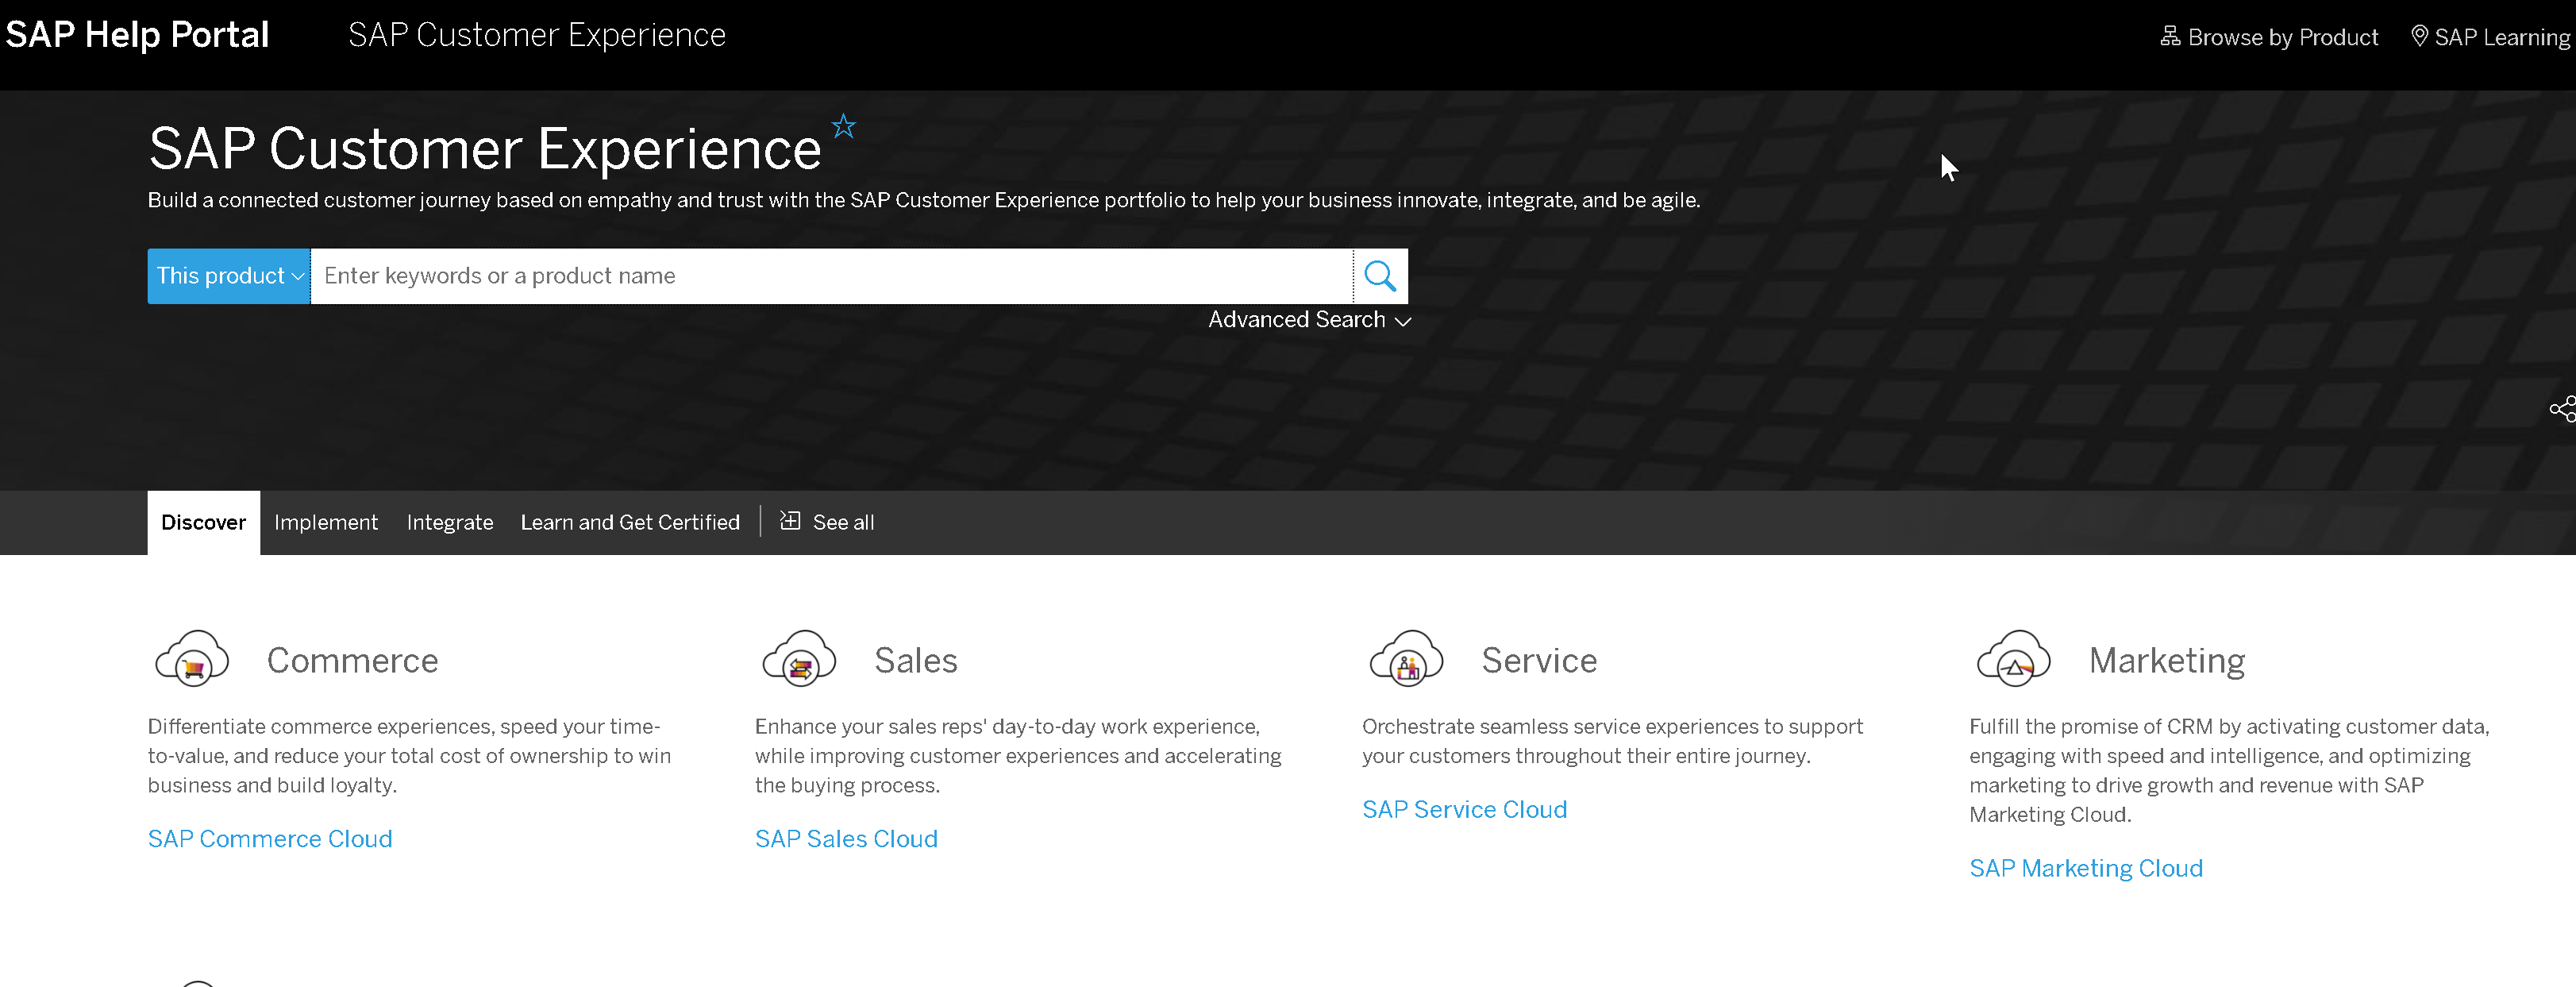Click the magnifier search icon button

[1380, 276]
